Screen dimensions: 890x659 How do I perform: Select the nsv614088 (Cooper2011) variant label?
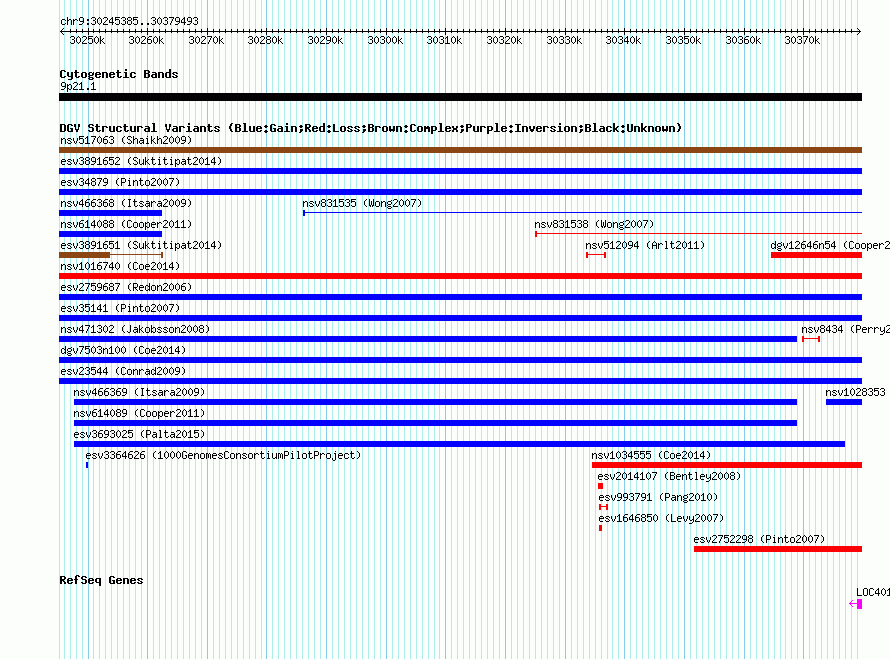[126, 224]
